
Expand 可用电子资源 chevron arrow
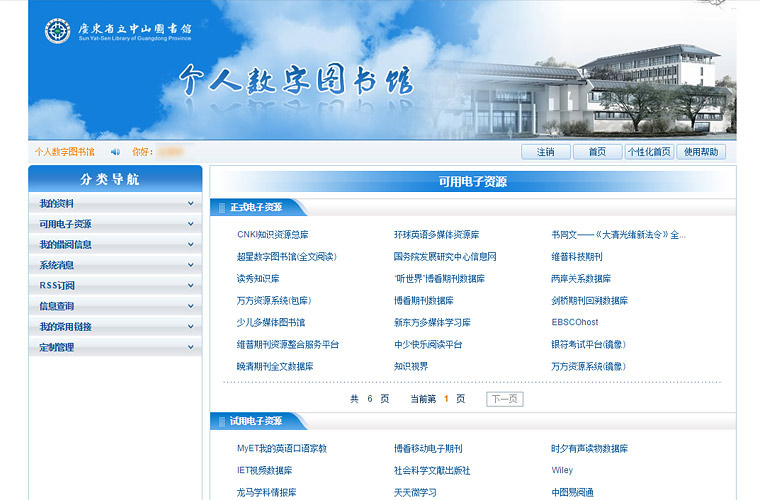coord(191,224)
